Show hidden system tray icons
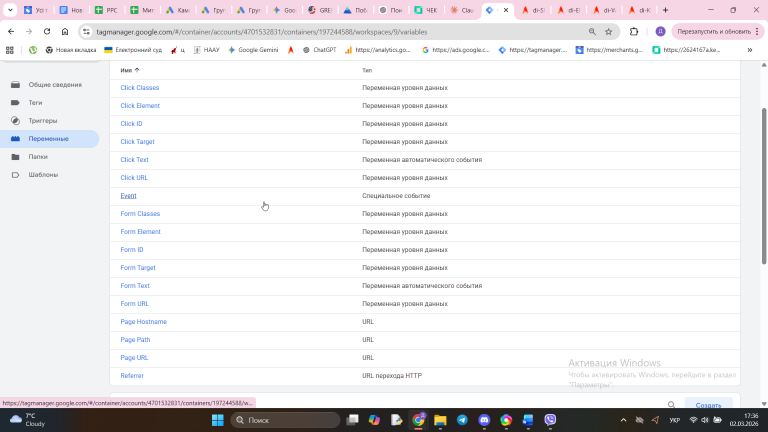This screenshot has width=768, height=432. pyautogui.click(x=623, y=420)
